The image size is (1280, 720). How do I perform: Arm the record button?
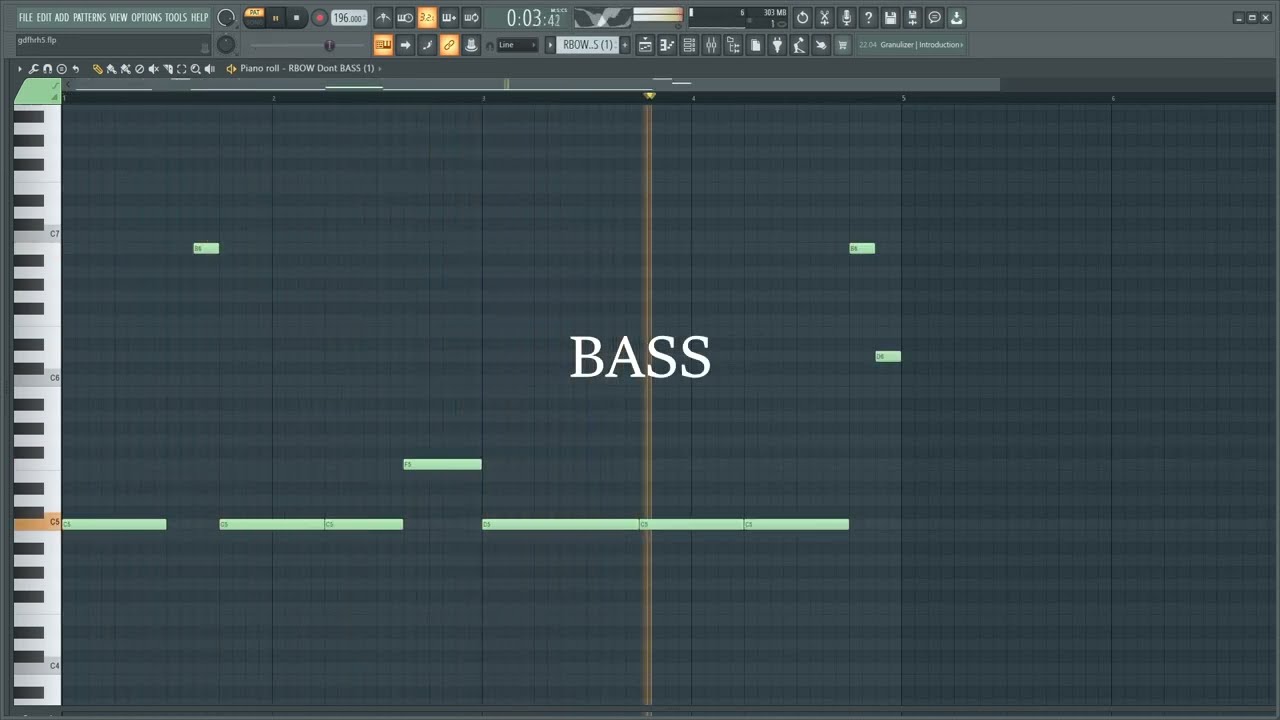320,18
